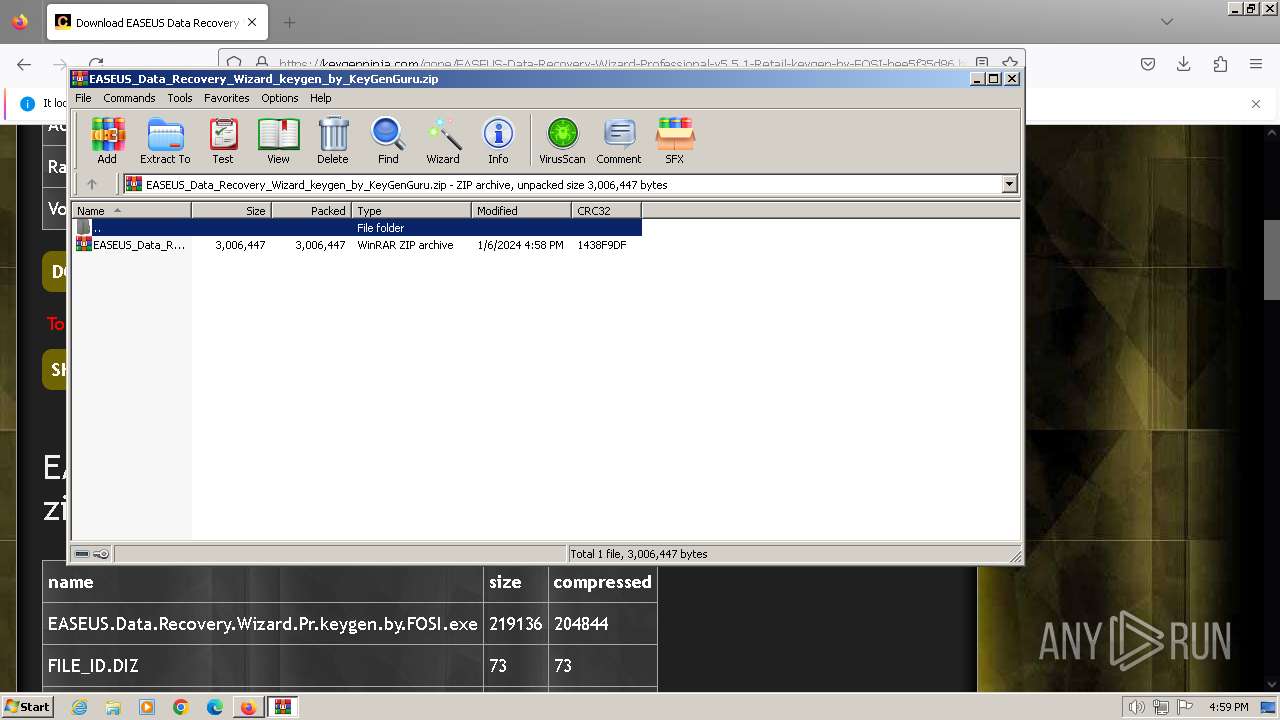This screenshot has width=1280, height=720.
Task: Open the Firefox extensions icon
Action: (1220, 64)
